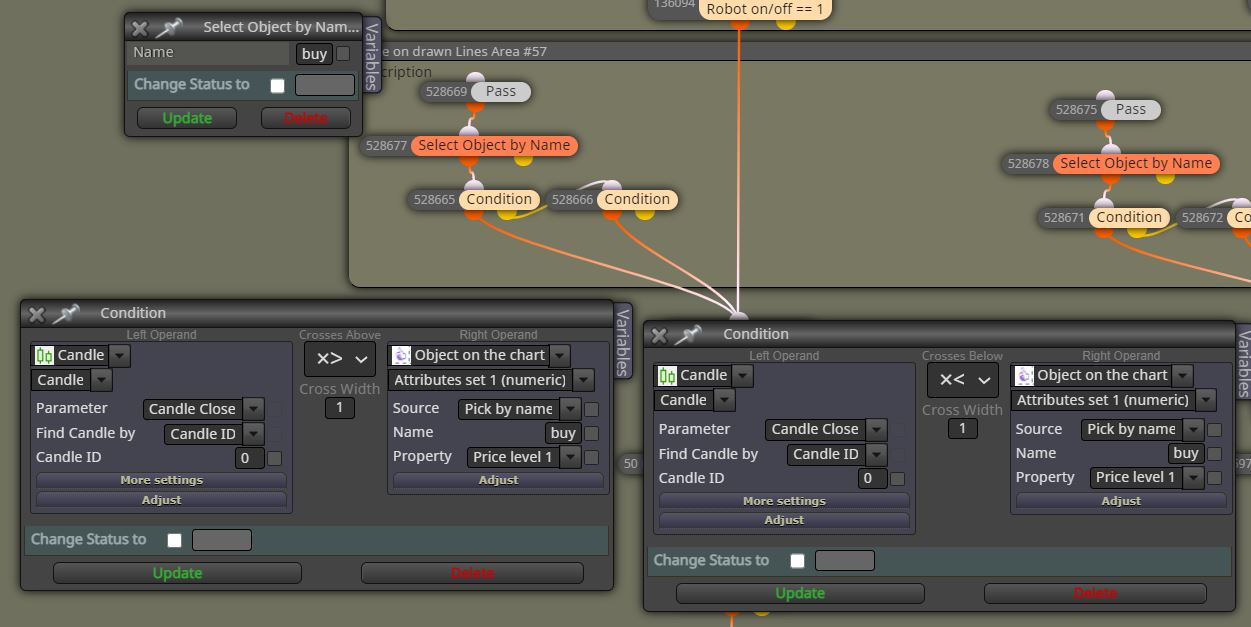Select block 528677 Select Object by Name

pyautogui.click(x=494, y=145)
